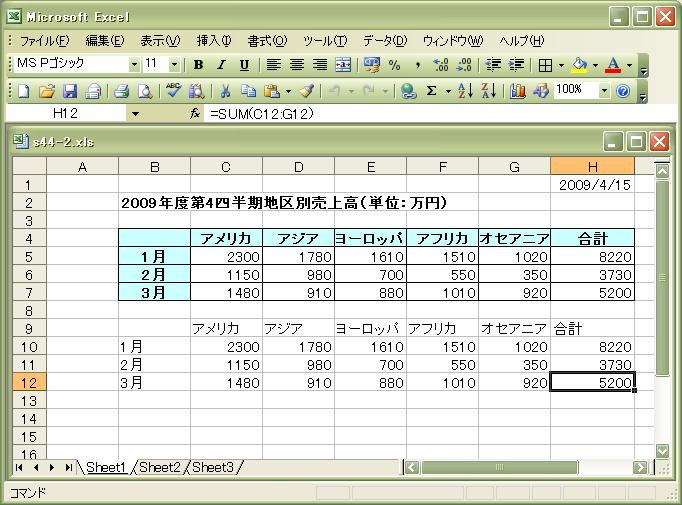Sort Descending Z to A

click(x=489, y=91)
